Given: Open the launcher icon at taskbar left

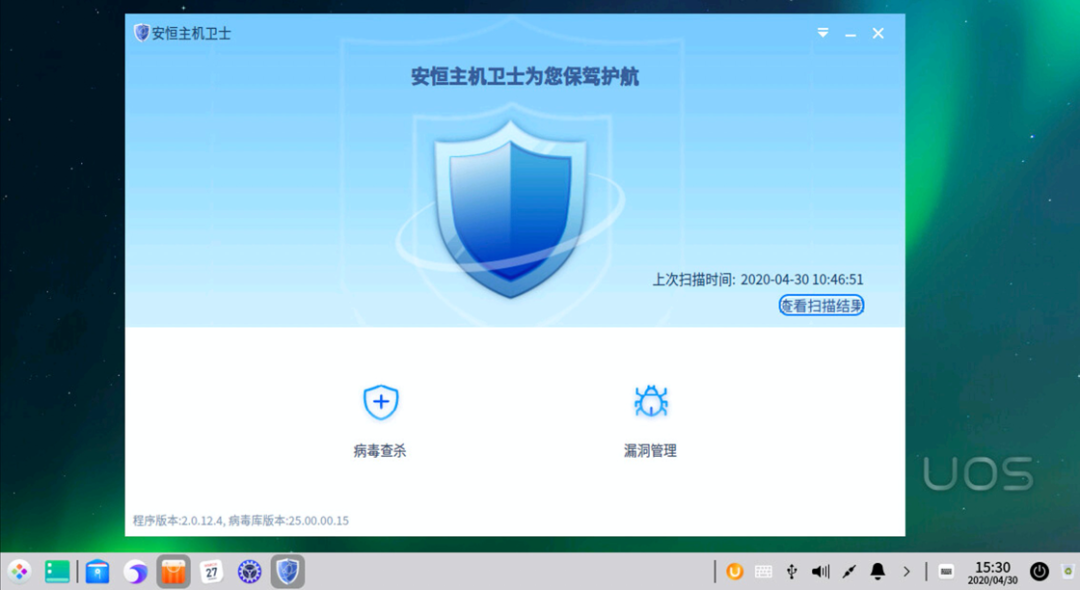Looking at the screenshot, I should [20, 571].
